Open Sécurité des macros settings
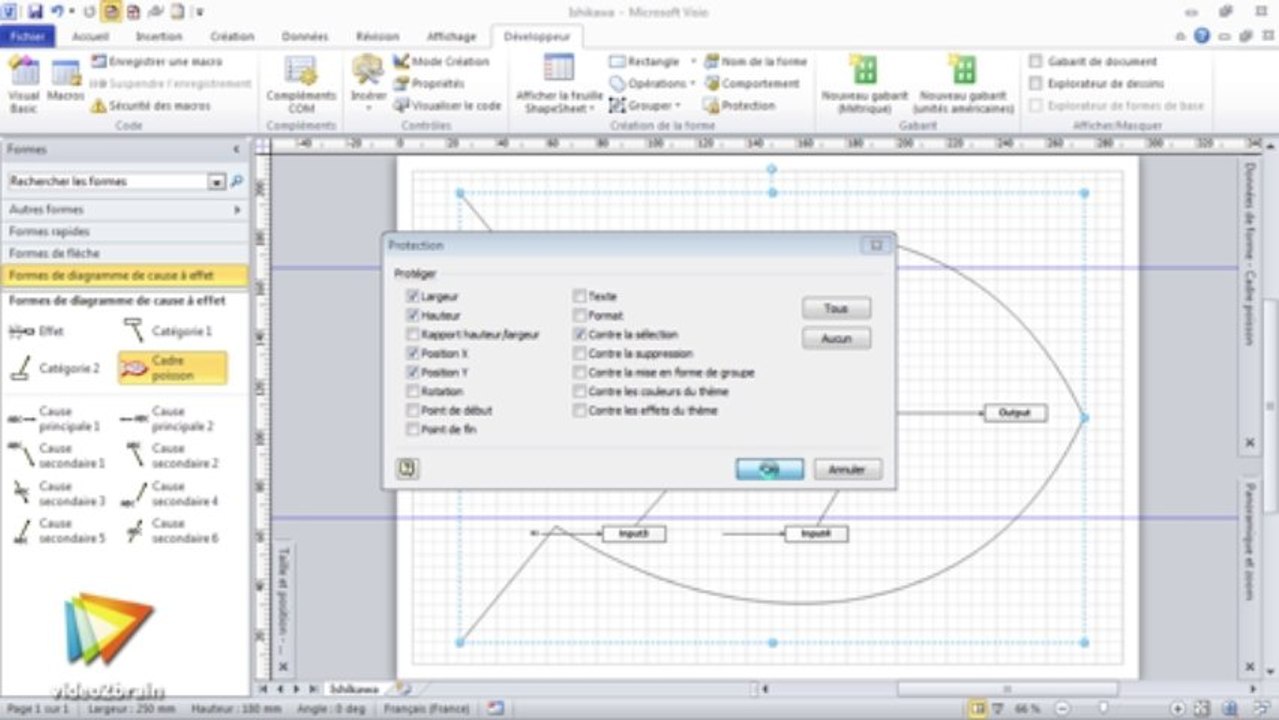Screen dimensions: 1279x720 point(152,105)
